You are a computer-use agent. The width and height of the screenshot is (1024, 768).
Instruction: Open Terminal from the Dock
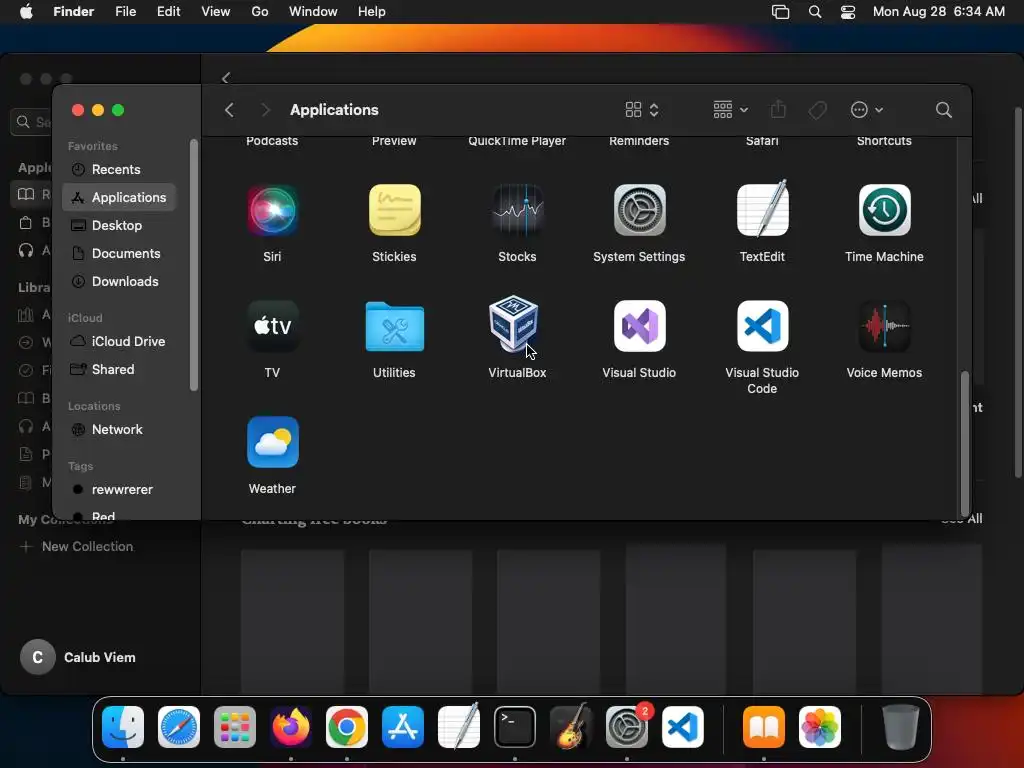click(x=515, y=727)
